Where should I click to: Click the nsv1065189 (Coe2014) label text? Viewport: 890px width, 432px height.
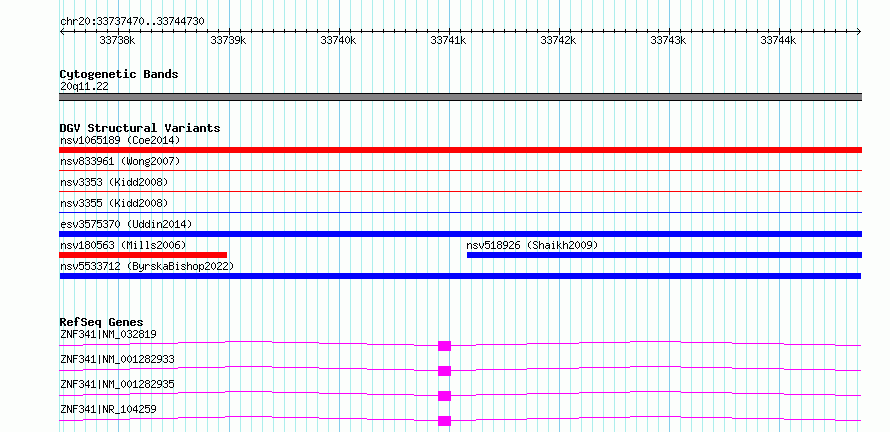point(120,140)
